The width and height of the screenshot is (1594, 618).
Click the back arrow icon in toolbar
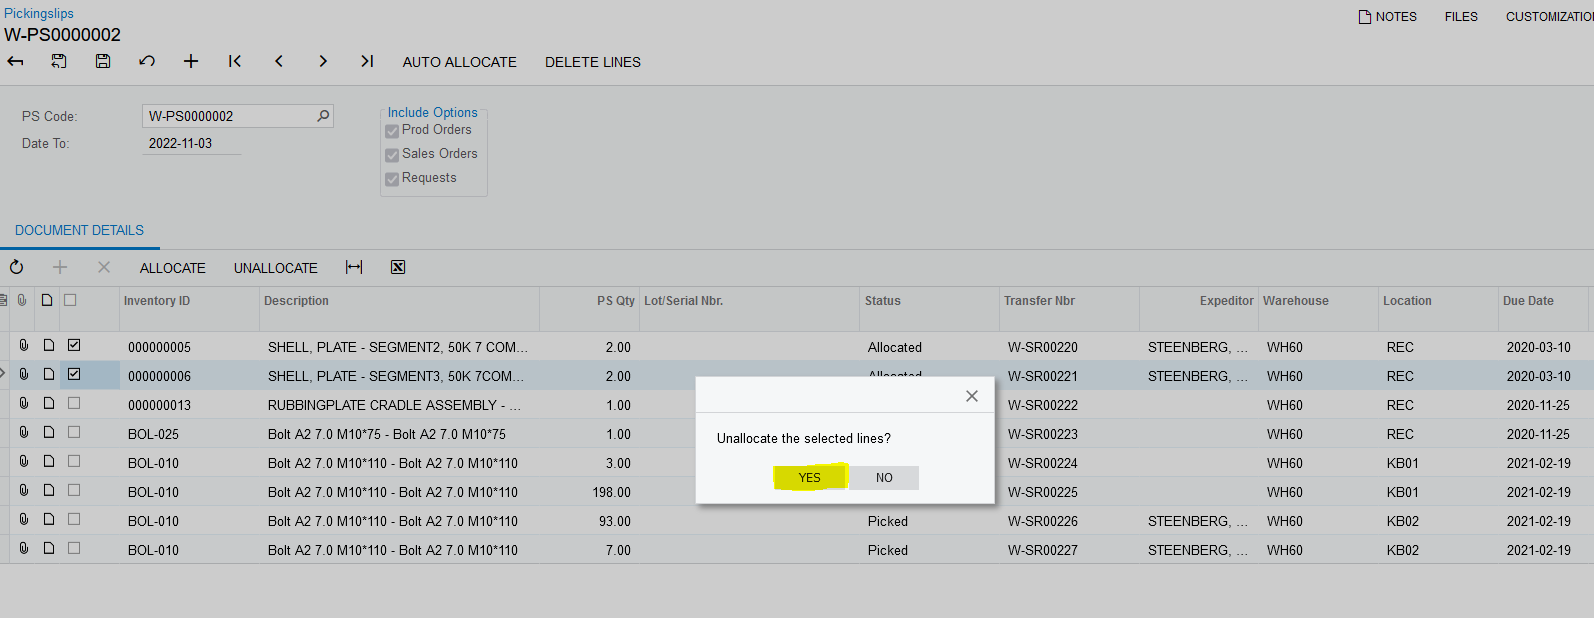point(15,62)
